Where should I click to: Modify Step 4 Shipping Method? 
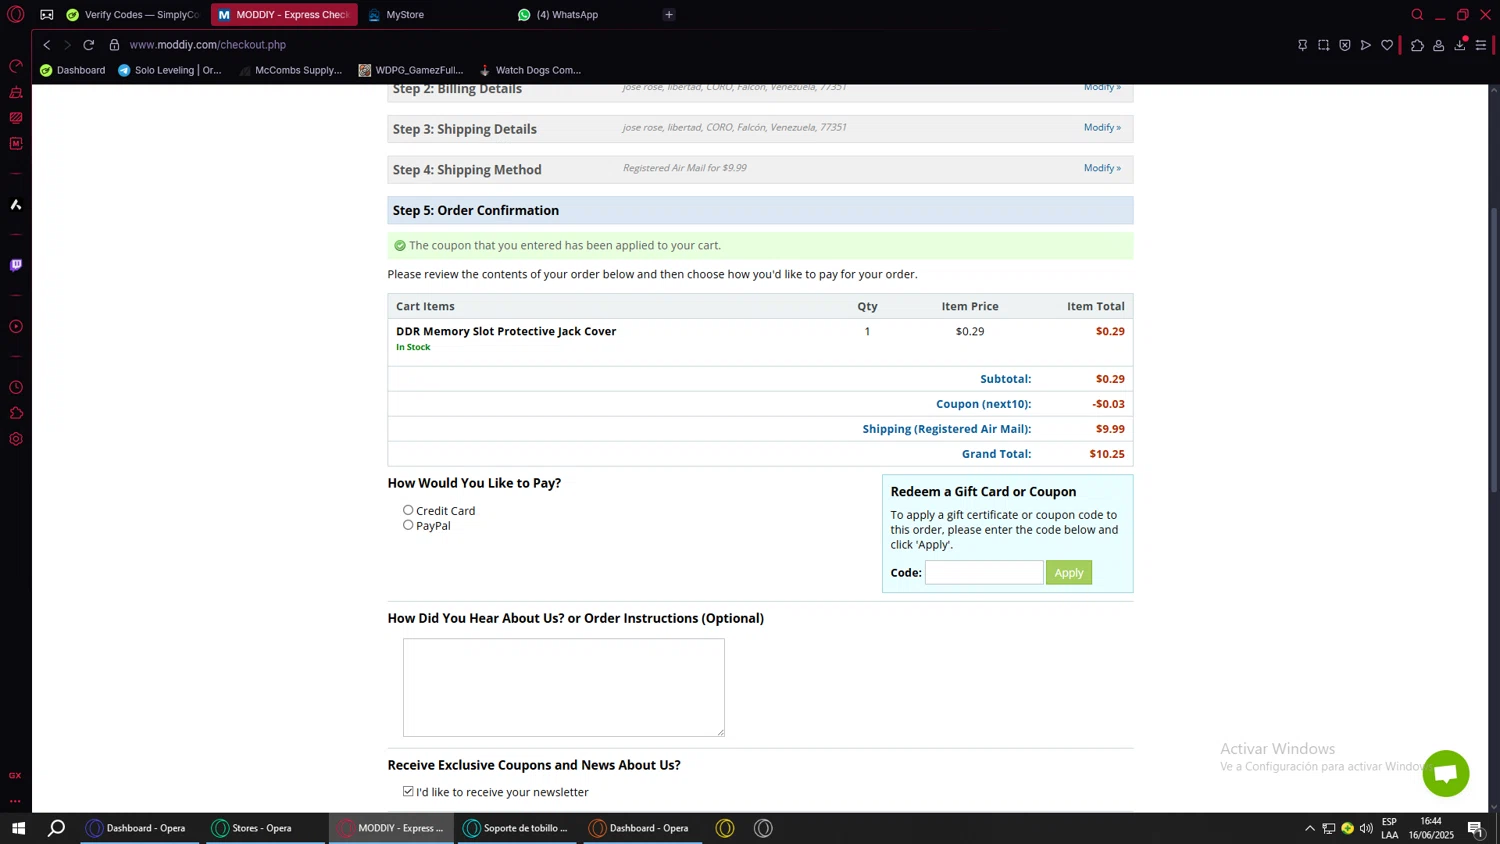point(1102,168)
